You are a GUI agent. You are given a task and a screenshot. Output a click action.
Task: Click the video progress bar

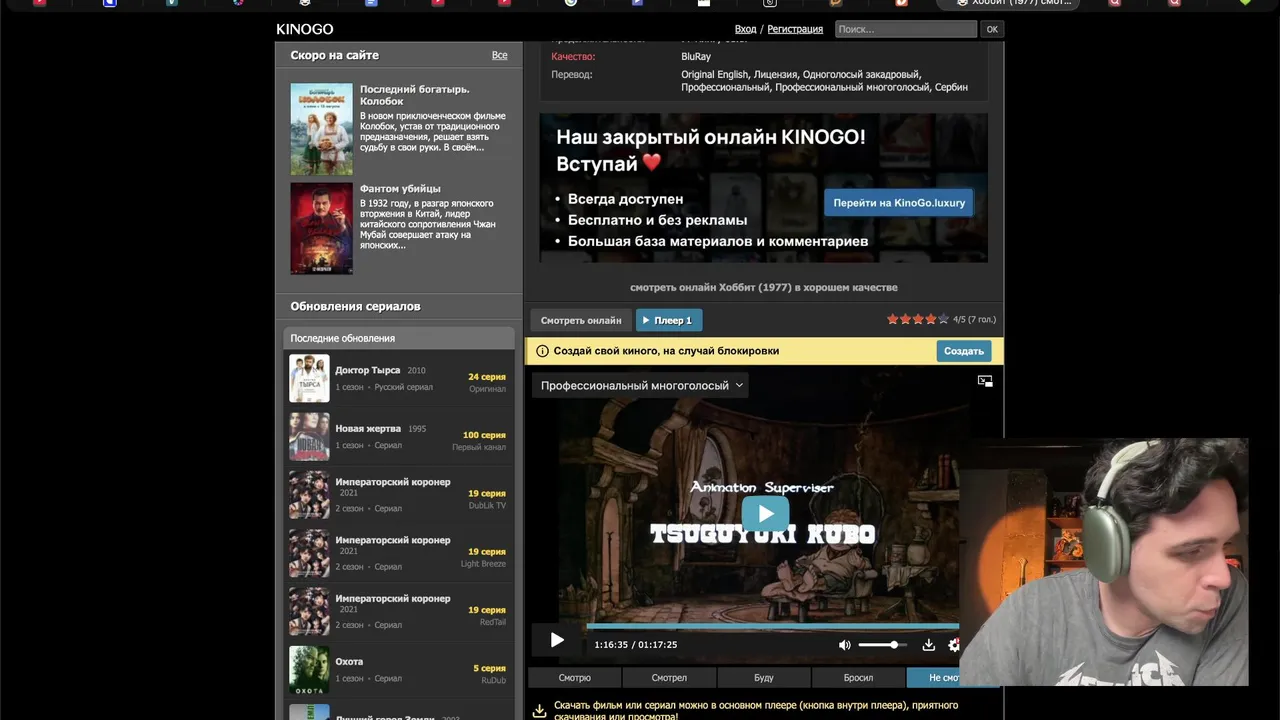pyautogui.click(x=772, y=626)
